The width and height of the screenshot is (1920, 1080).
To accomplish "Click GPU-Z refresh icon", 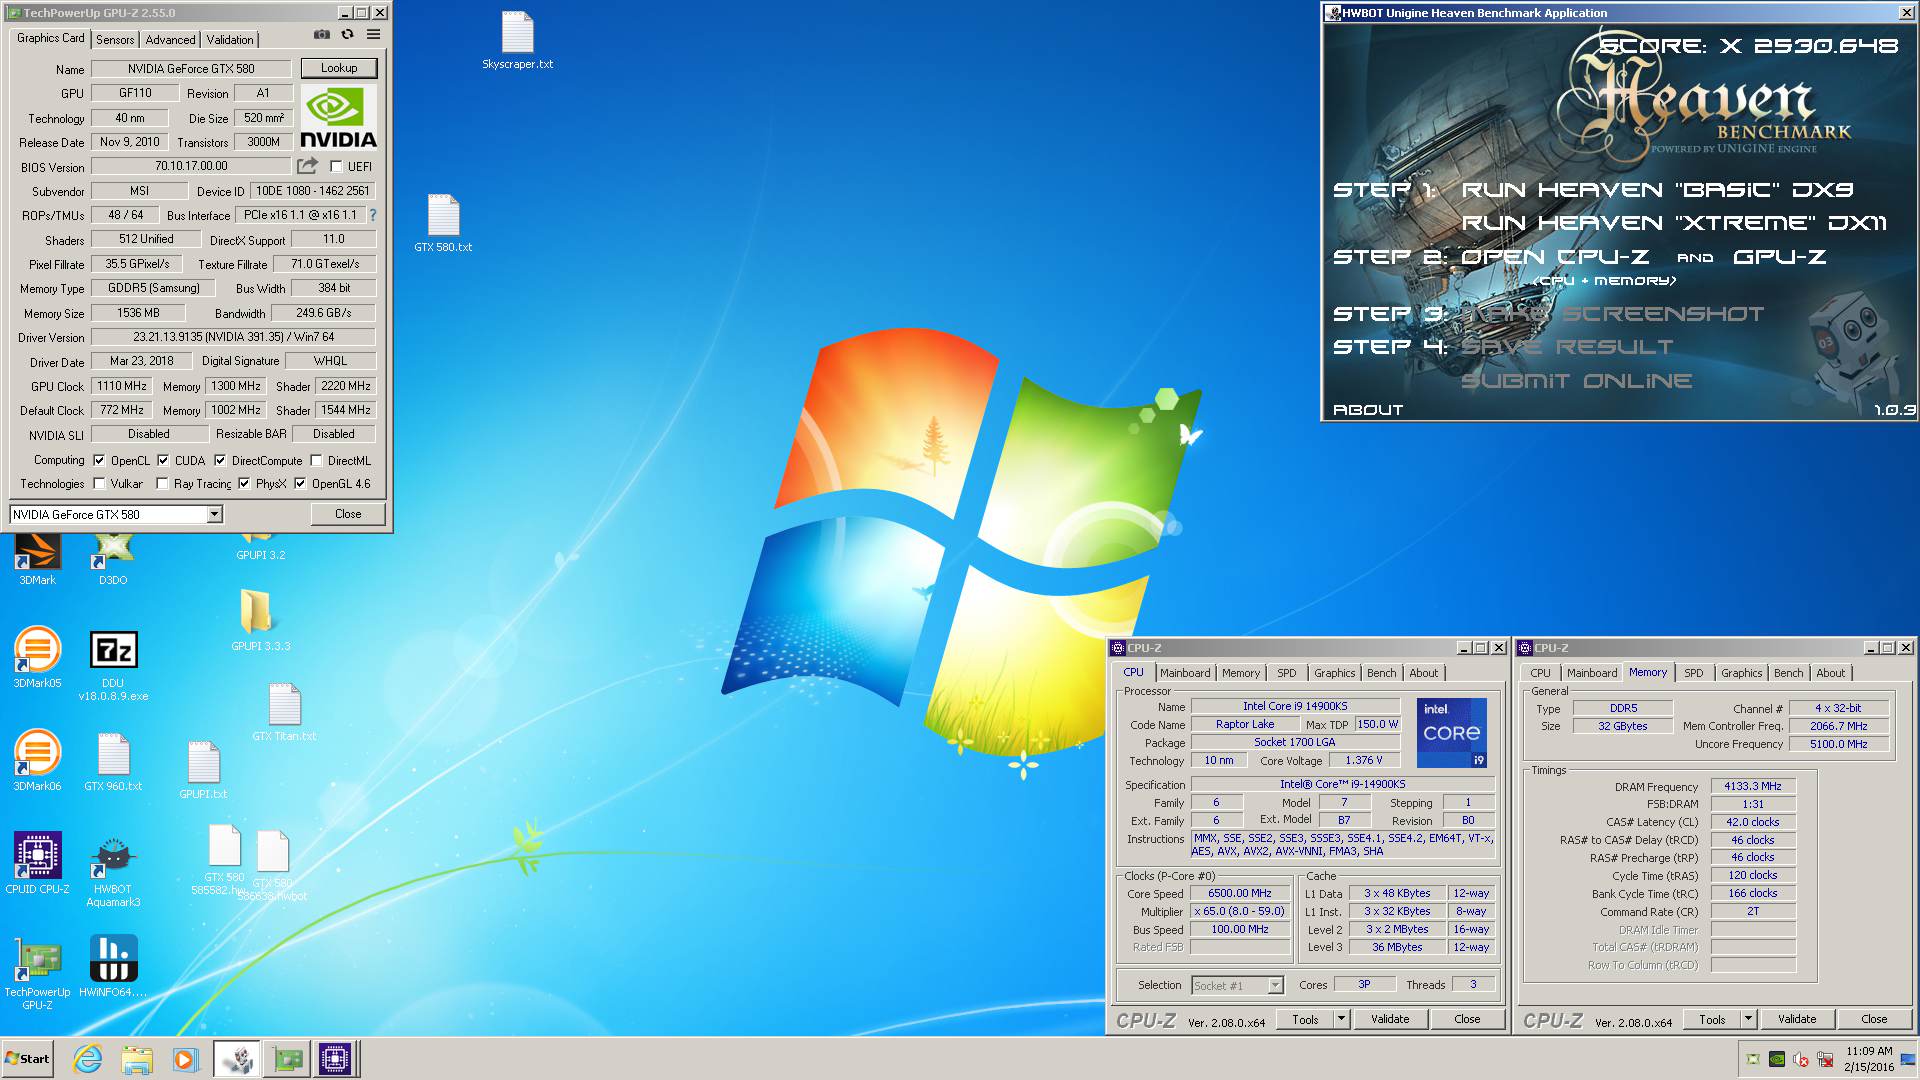I will tap(347, 34).
